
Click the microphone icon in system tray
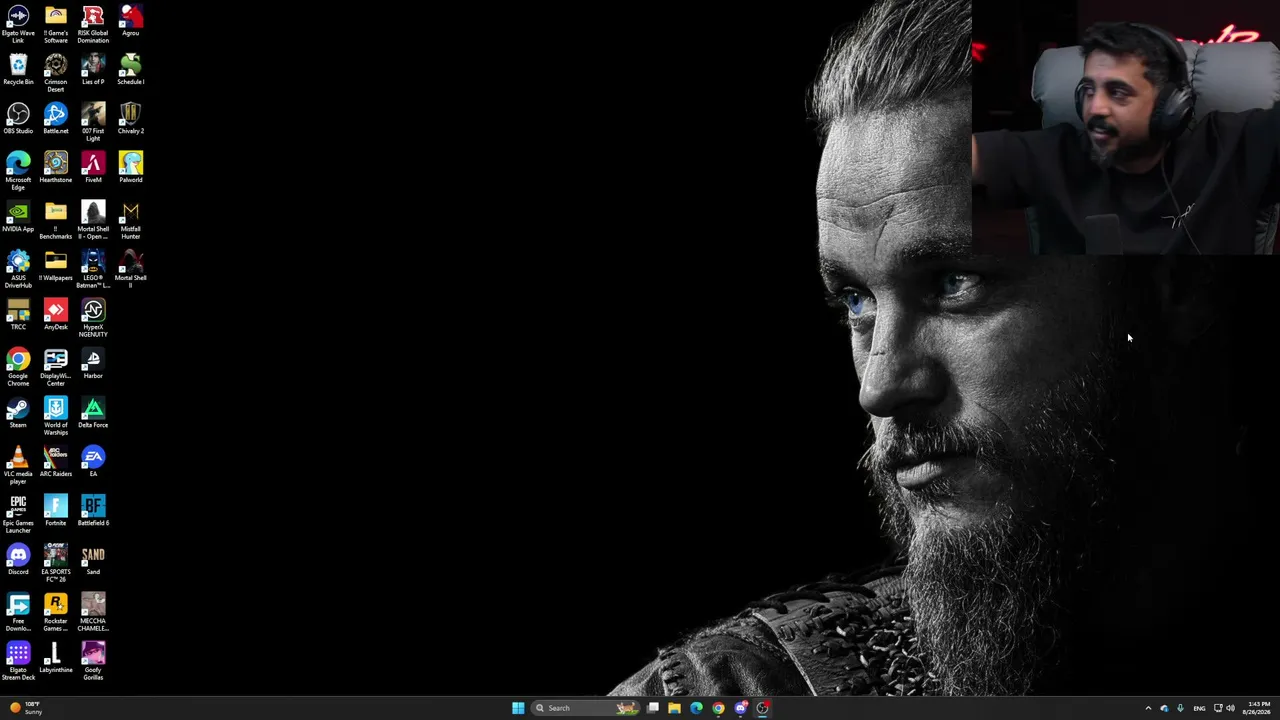tap(1180, 708)
